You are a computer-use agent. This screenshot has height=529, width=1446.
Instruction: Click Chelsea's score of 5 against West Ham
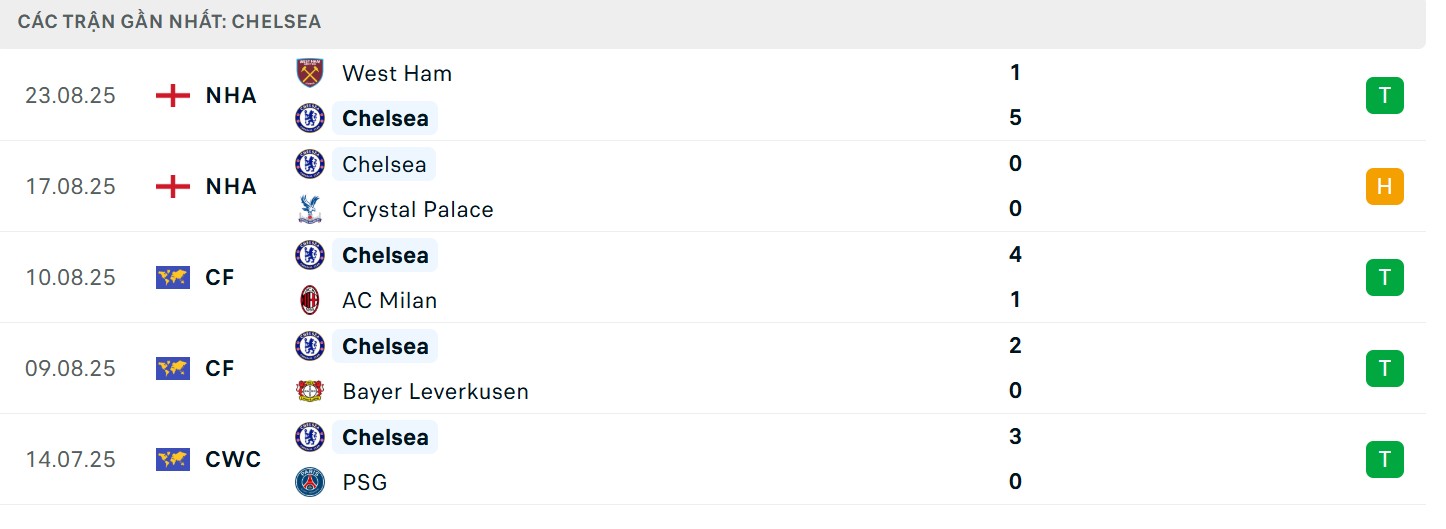[x=1015, y=118]
